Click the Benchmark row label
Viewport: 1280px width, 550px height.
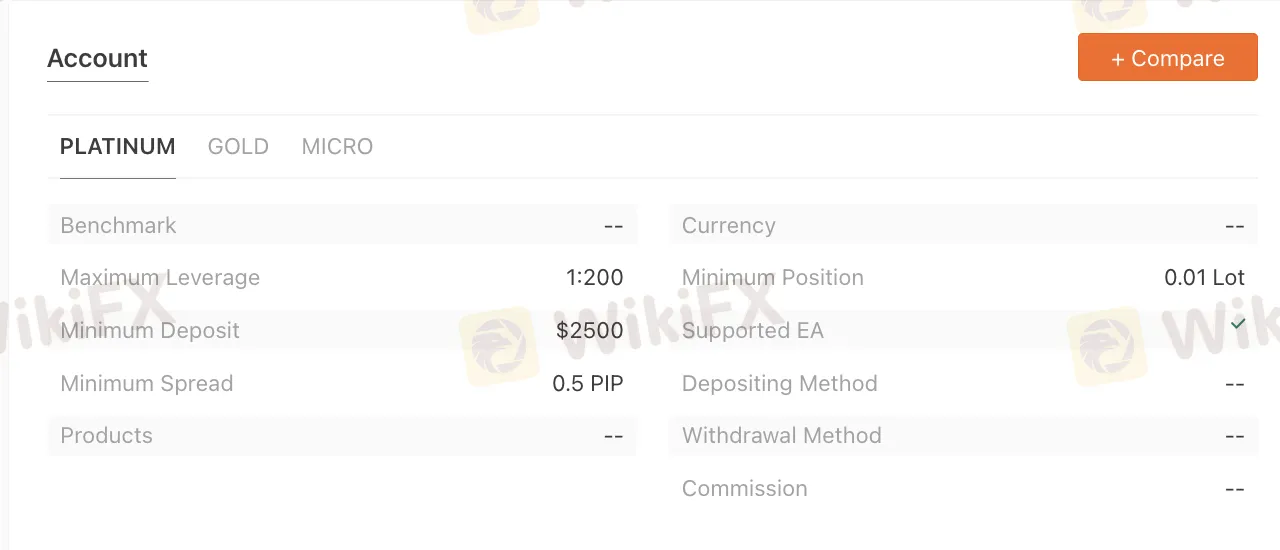[118, 226]
